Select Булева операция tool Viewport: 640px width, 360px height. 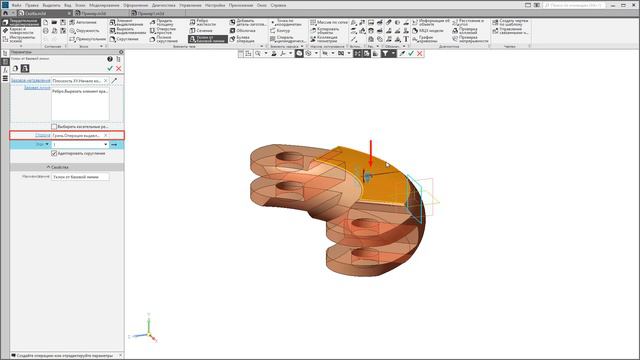[242, 39]
